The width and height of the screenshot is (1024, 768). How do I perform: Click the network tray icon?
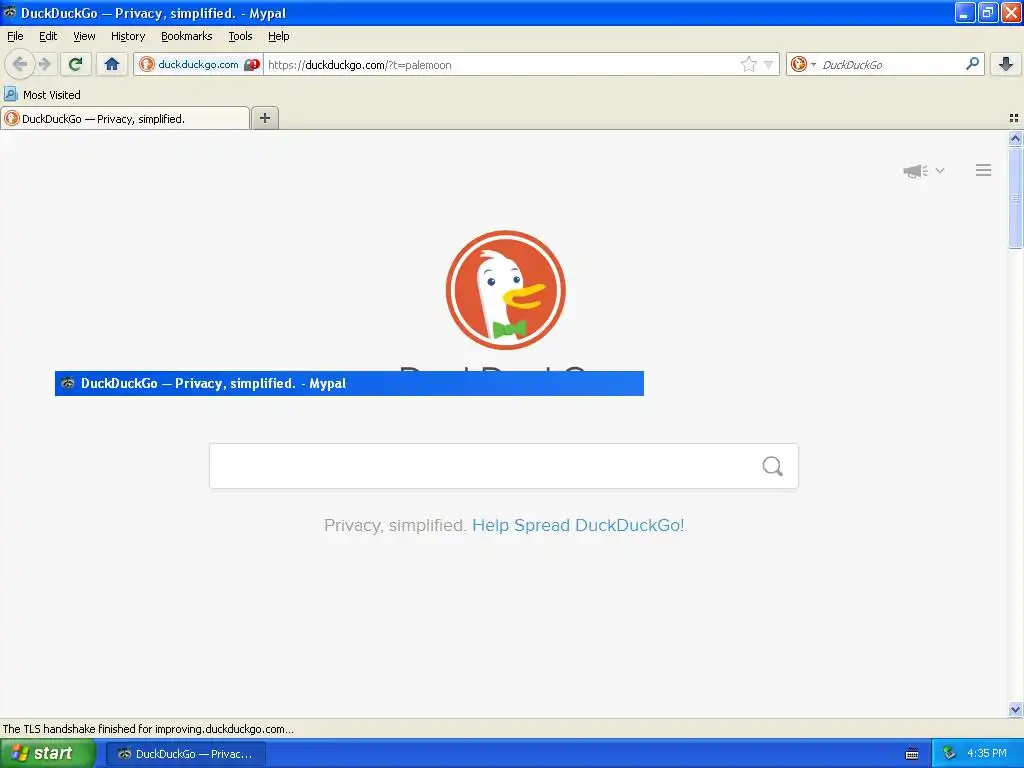coord(949,754)
